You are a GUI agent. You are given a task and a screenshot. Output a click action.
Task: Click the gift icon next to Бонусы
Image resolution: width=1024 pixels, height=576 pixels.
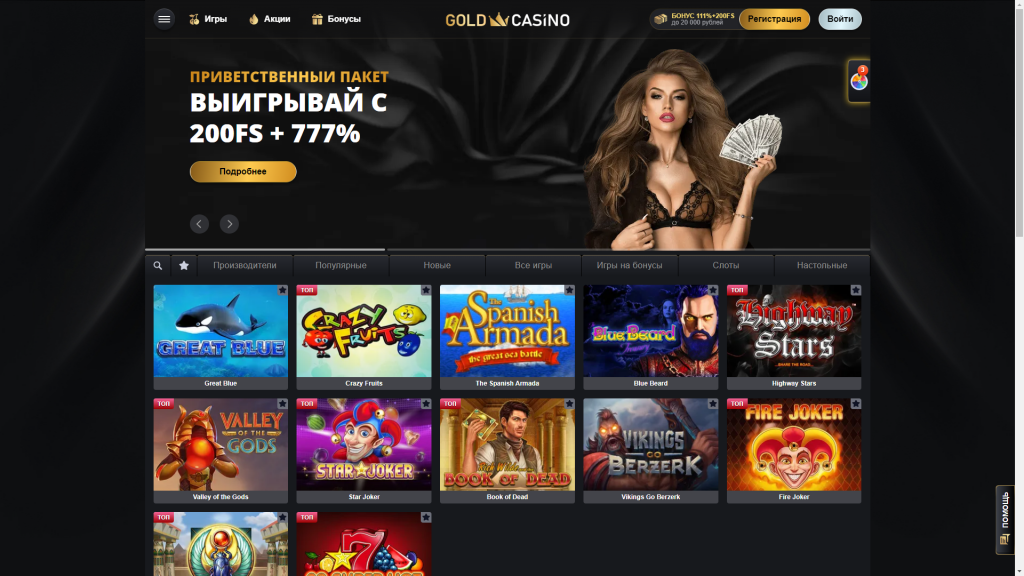point(317,19)
